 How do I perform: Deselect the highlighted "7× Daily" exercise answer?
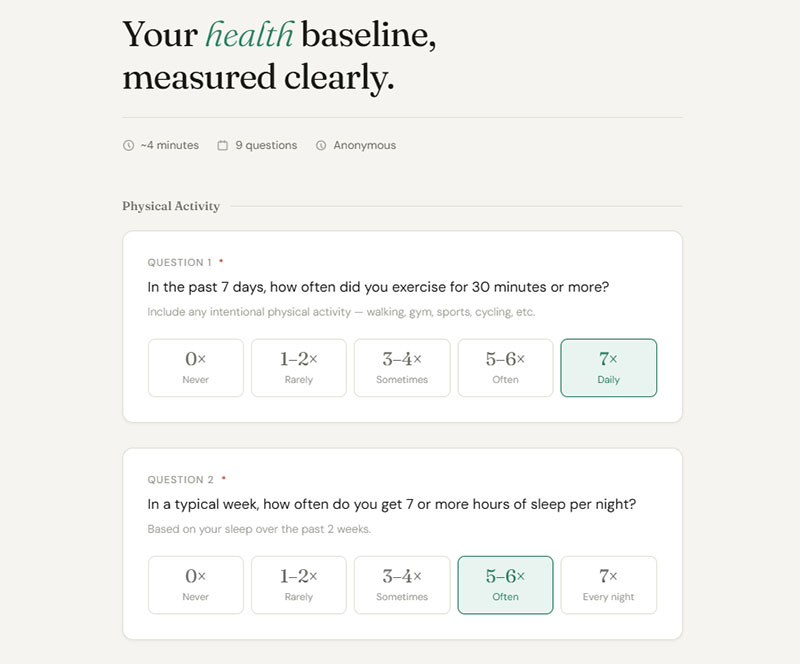coord(608,368)
